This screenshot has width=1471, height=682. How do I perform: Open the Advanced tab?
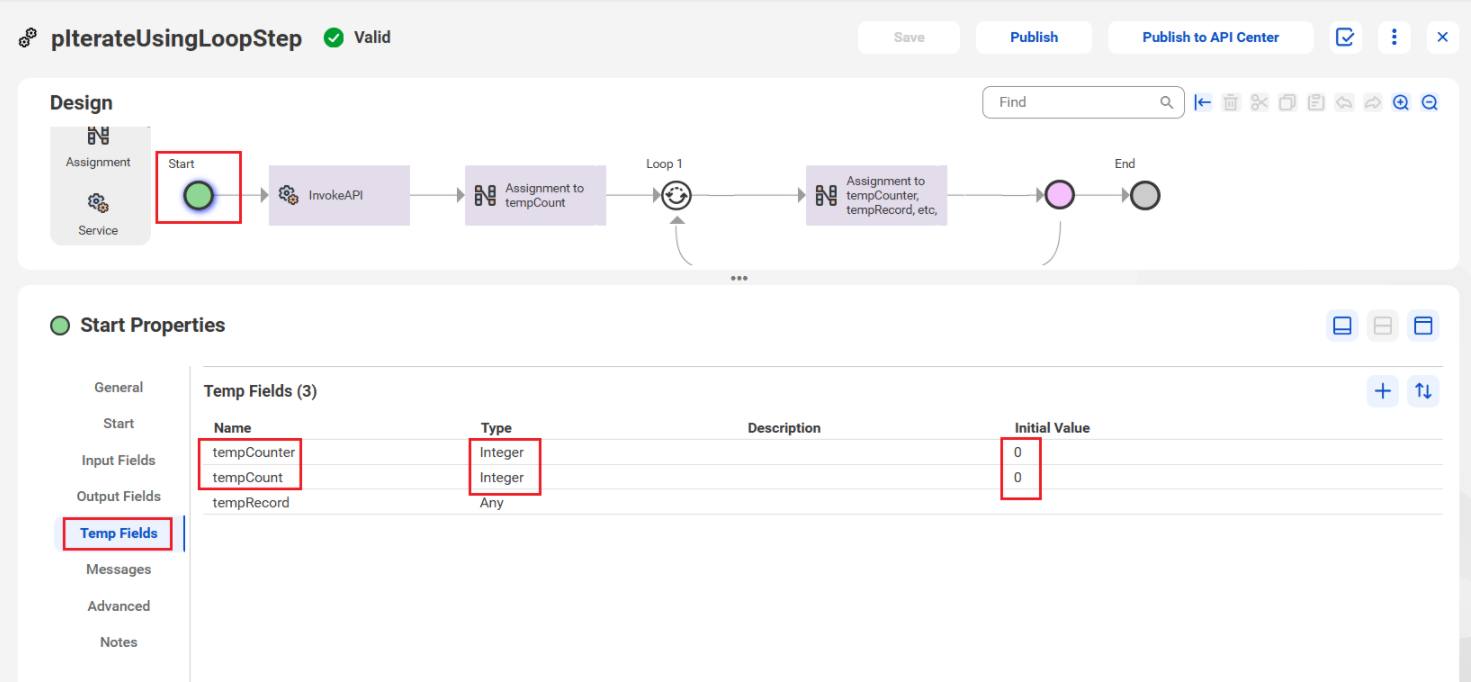119,606
